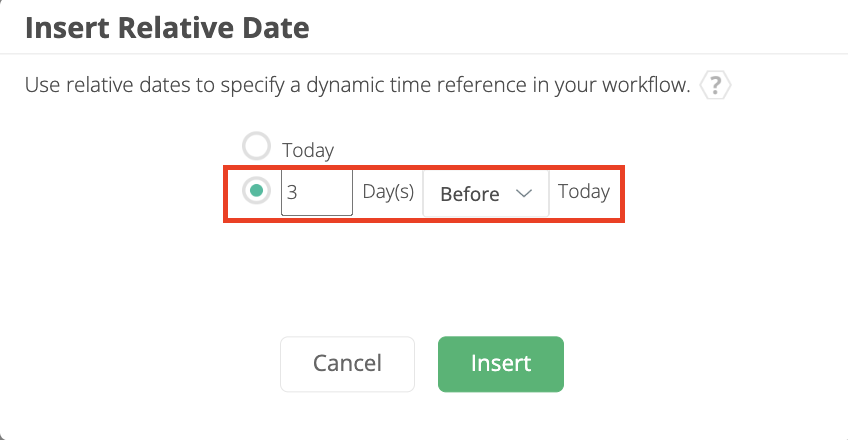848x440 pixels.
Task: Click the "Before" text in the combo box
Action: [x=469, y=194]
